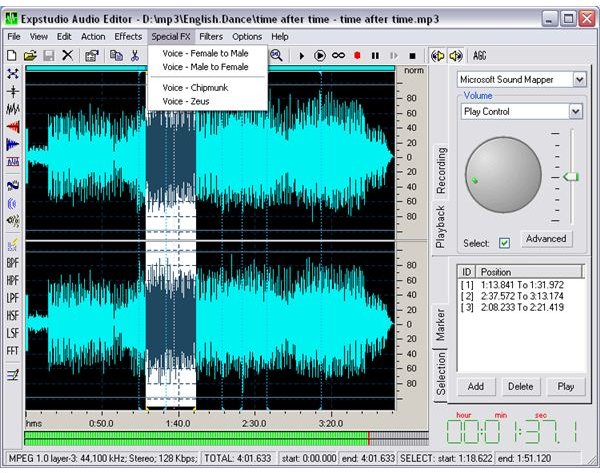Start recording with the red record button
This screenshot has height=473, width=600.
click(x=357, y=56)
